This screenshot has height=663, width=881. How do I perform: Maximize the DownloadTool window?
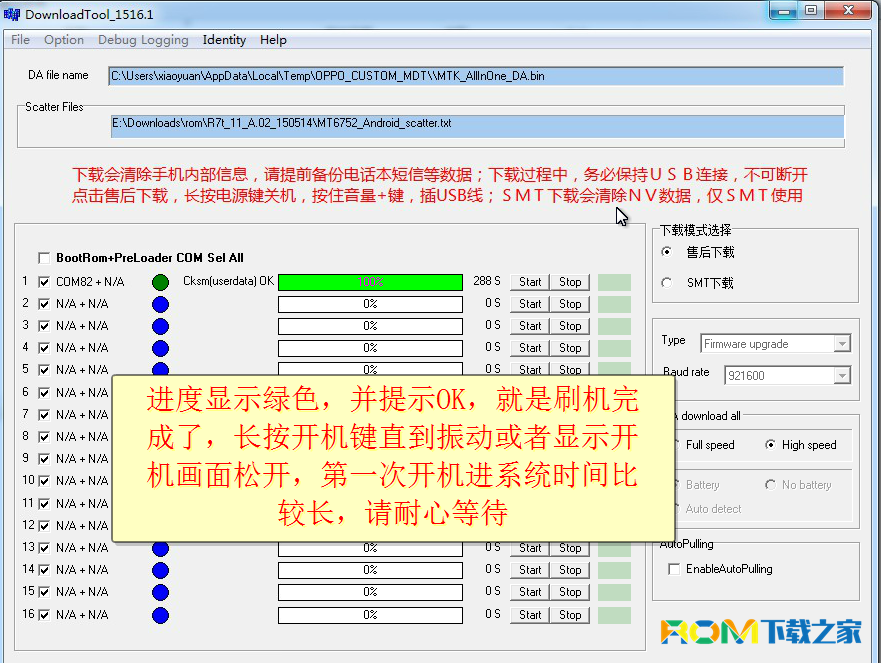point(811,11)
